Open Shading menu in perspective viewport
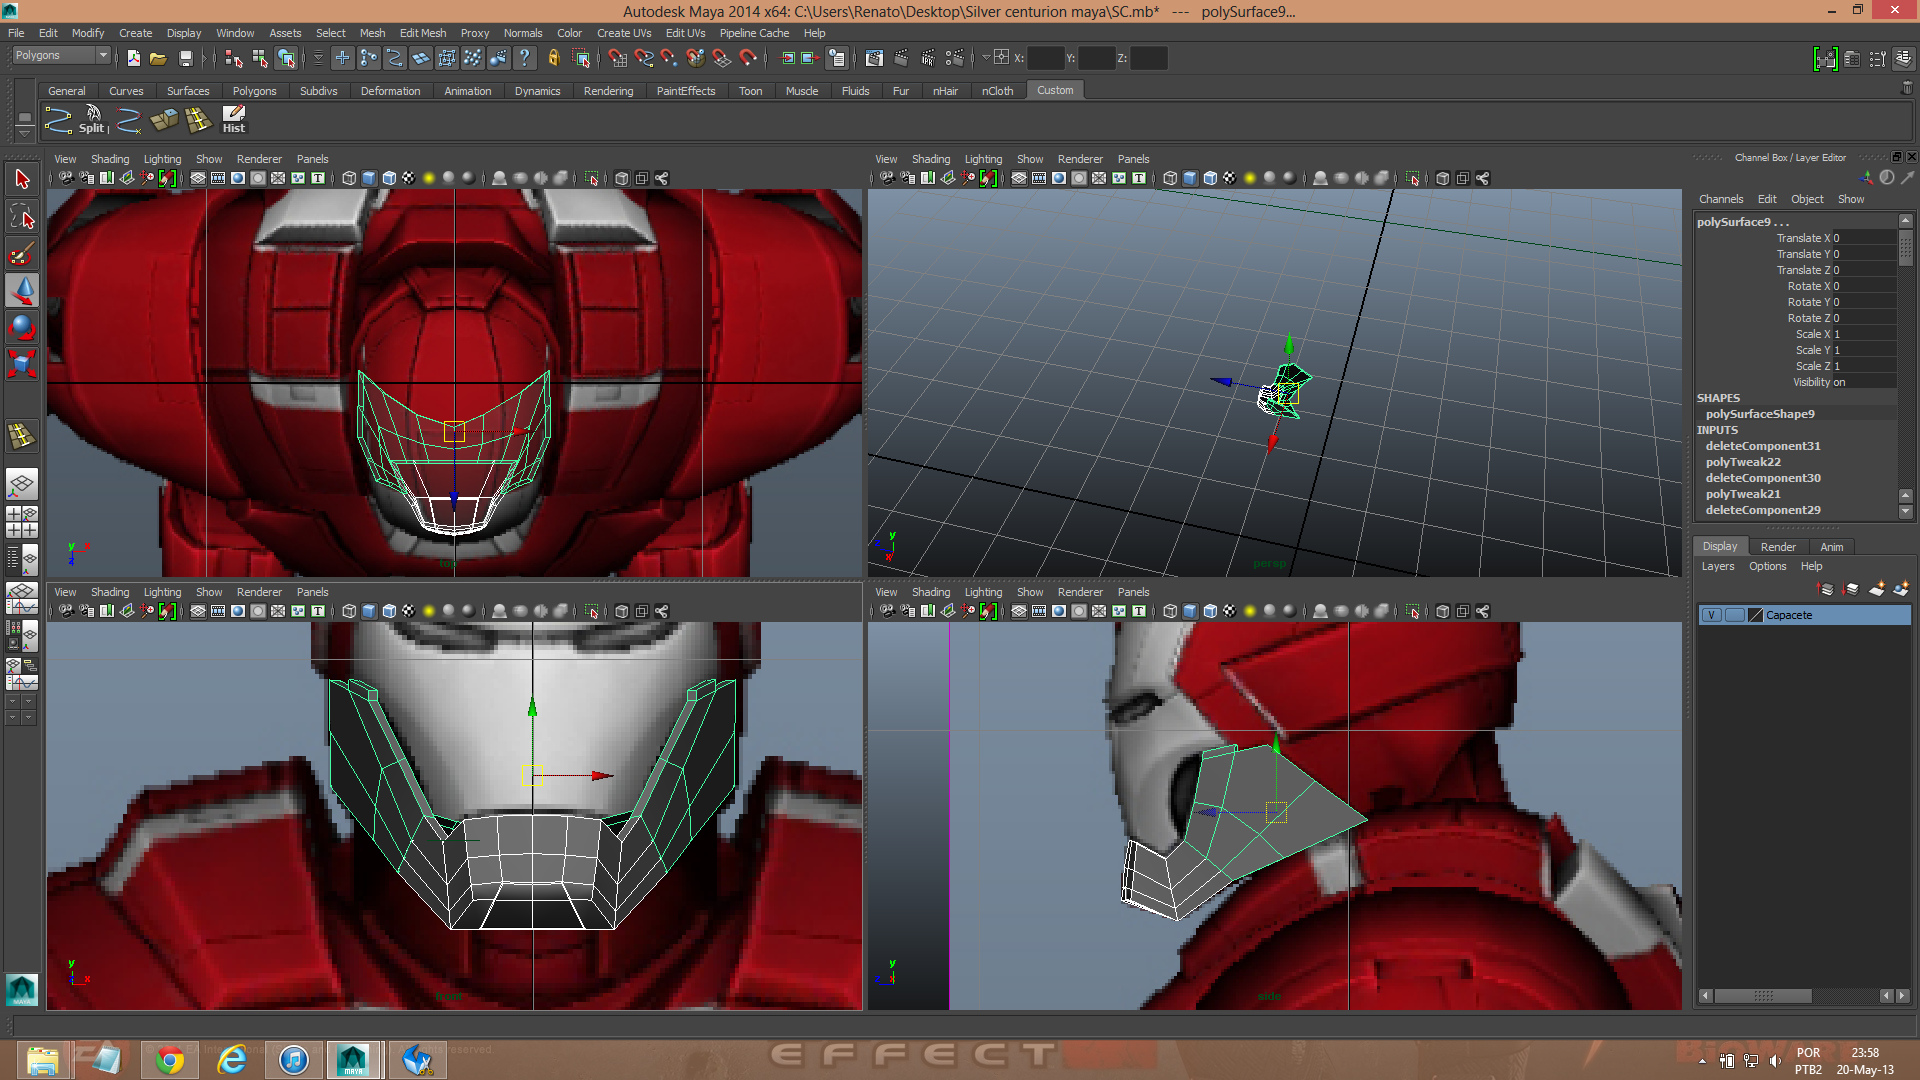The width and height of the screenshot is (1920, 1080). (x=931, y=159)
